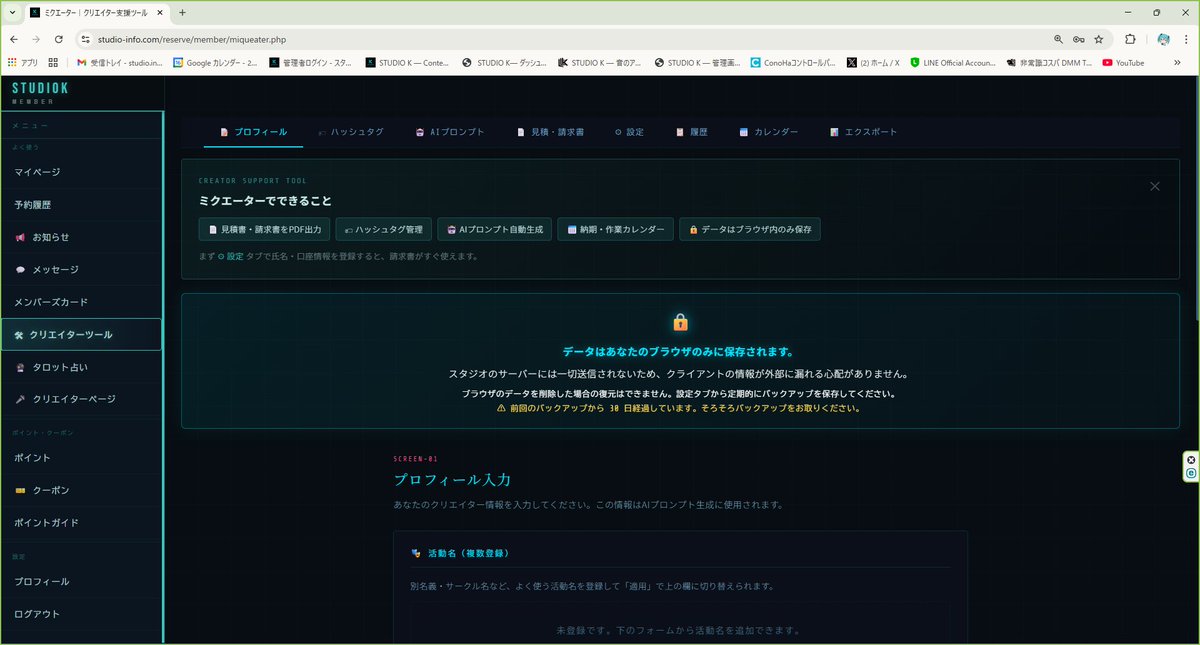Bookmark this page with the star icon
This screenshot has height=645, width=1200.
[x=1099, y=39]
